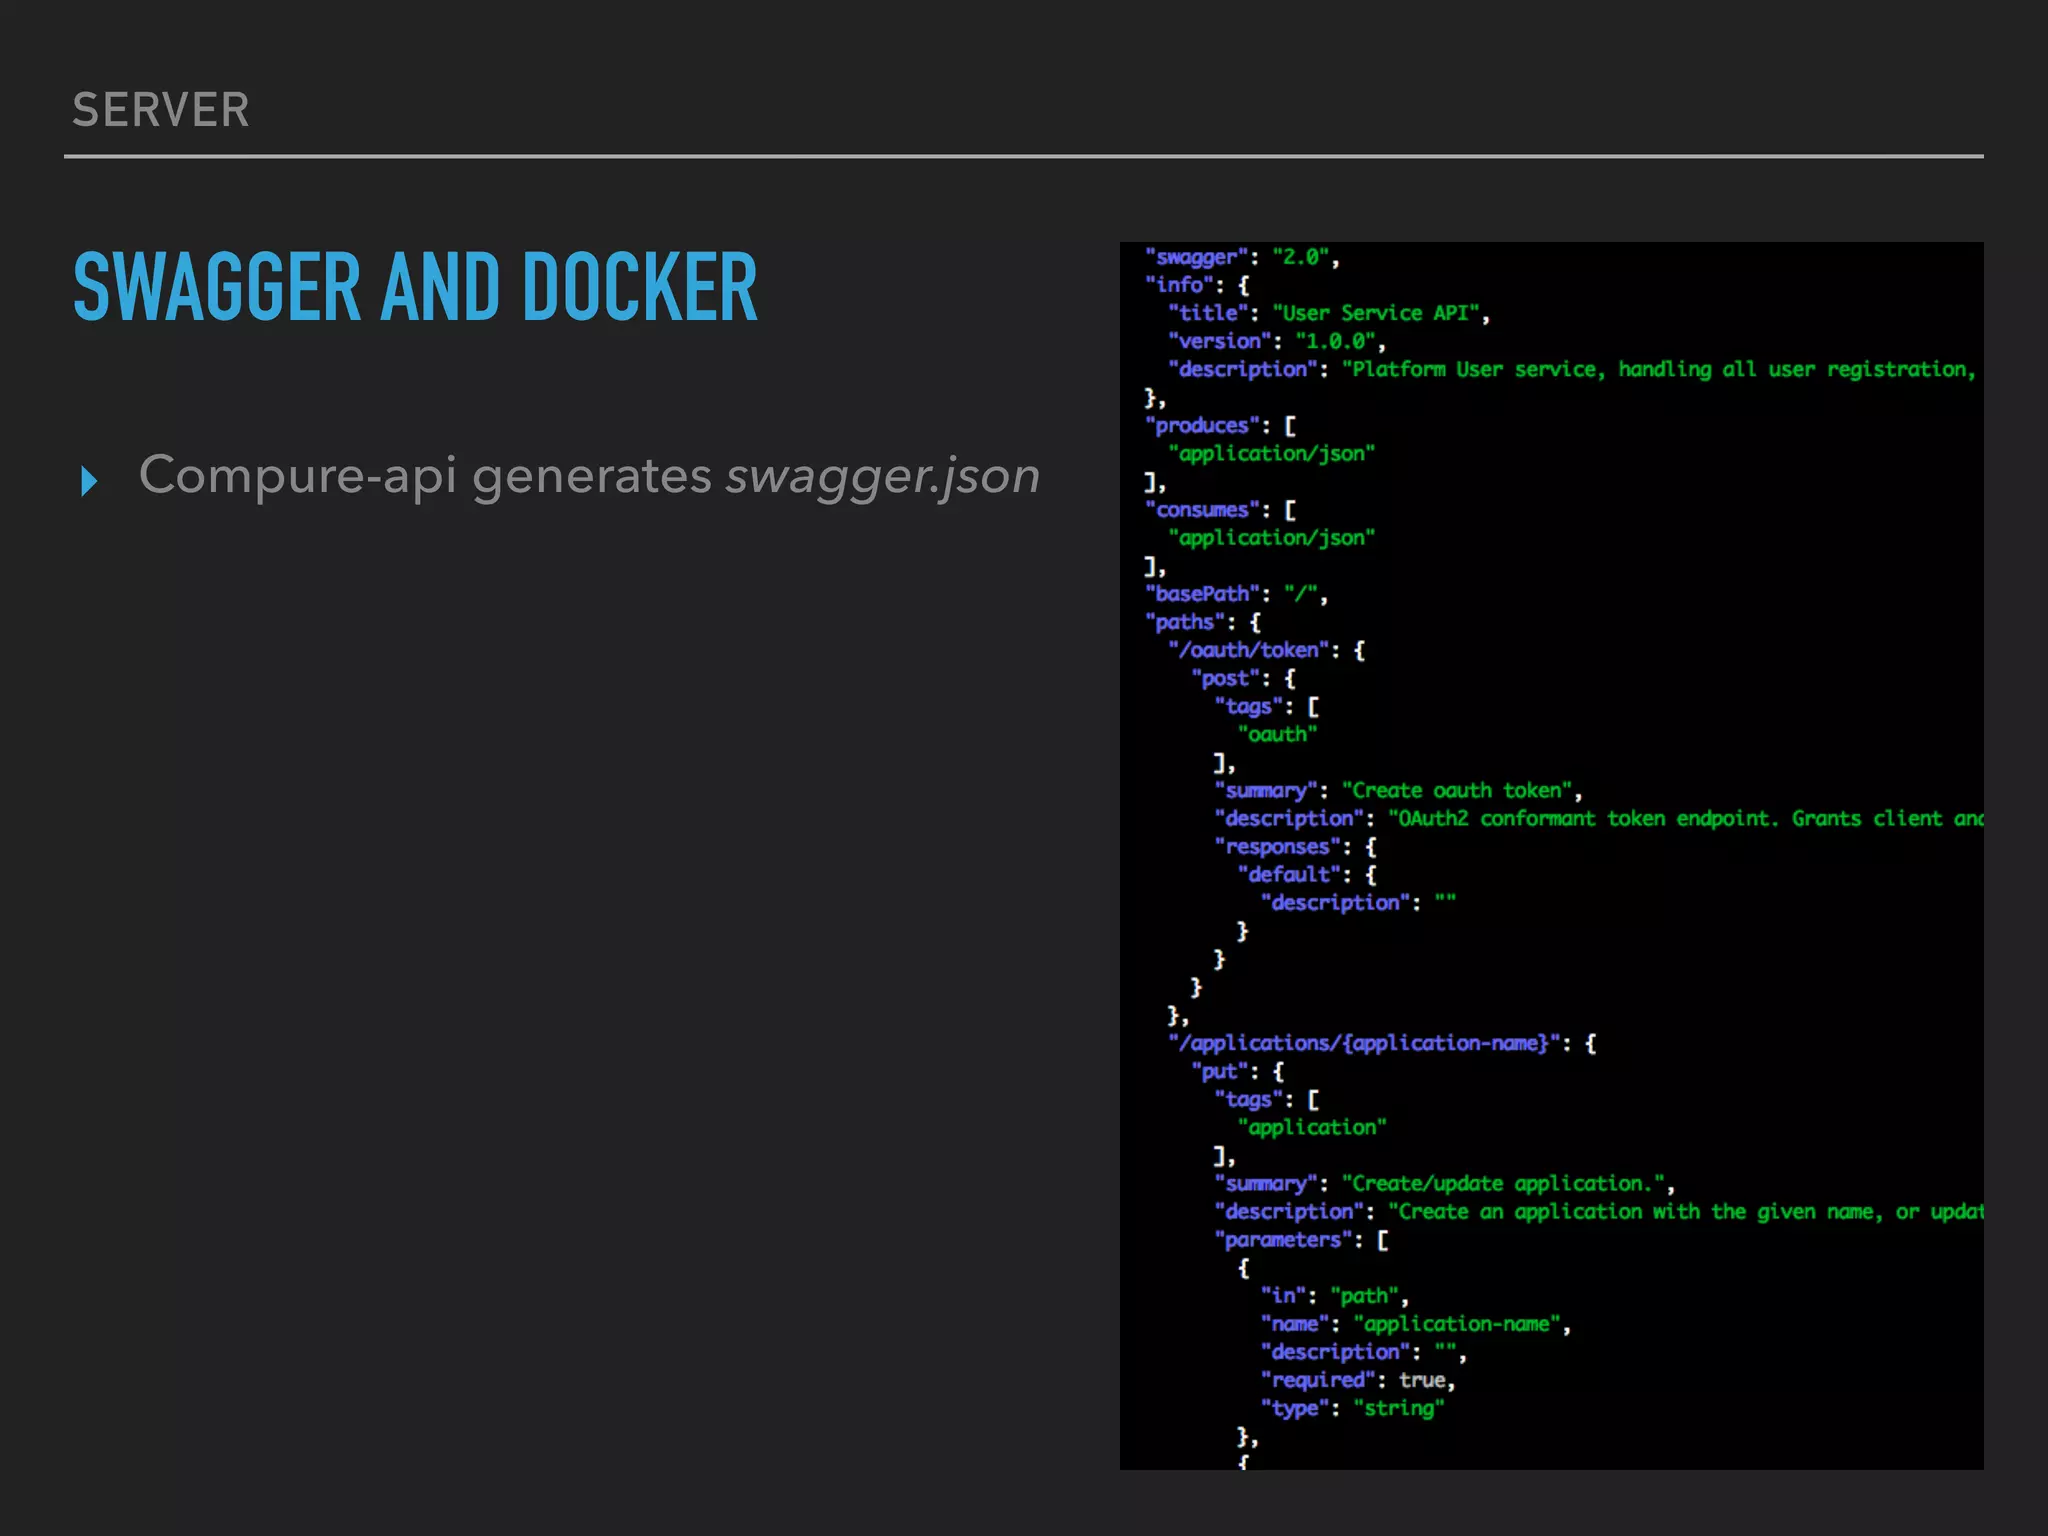Image resolution: width=2048 pixels, height=1536 pixels.
Task: Click the "oauth" tag value
Action: (1278, 734)
